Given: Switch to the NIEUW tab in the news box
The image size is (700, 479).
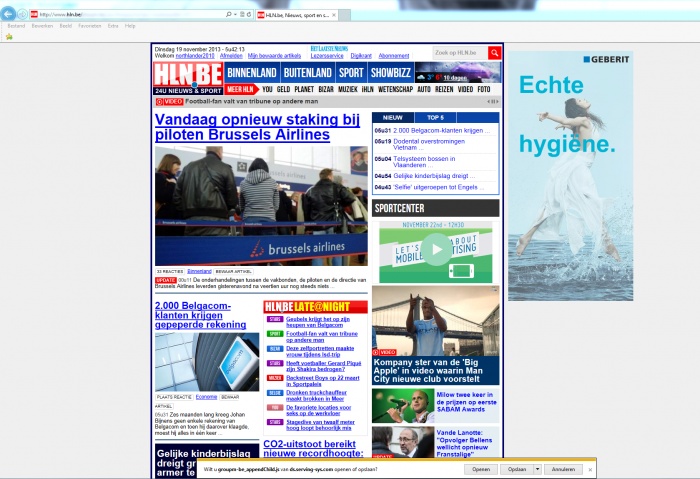Looking at the screenshot, I should pos(393,118).
